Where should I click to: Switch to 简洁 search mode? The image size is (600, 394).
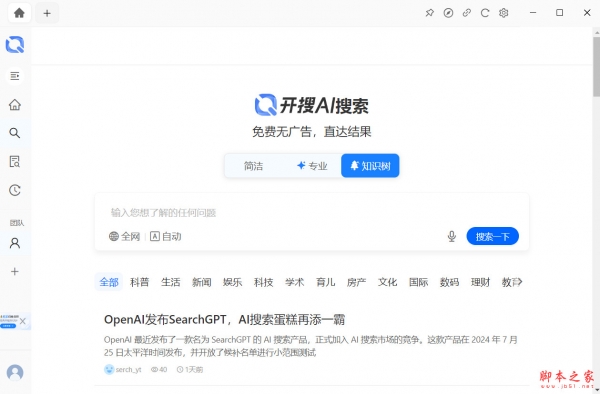[x=253, y=166]
